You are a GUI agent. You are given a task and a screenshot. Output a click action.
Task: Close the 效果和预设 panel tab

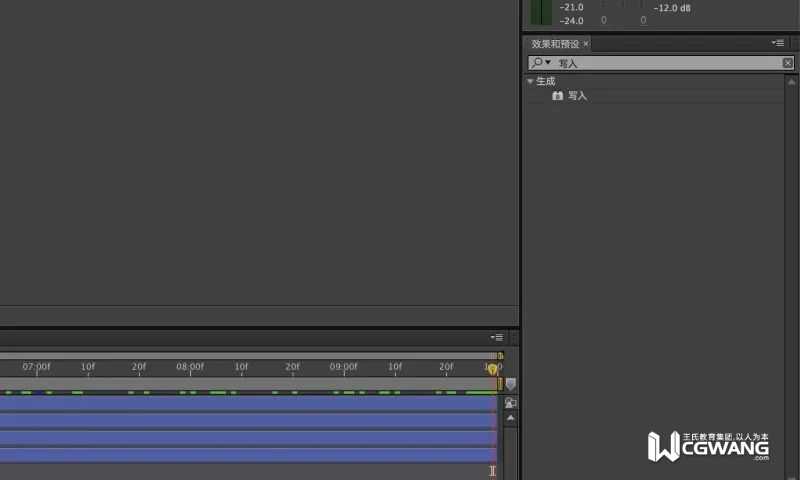tap(586, 44)
